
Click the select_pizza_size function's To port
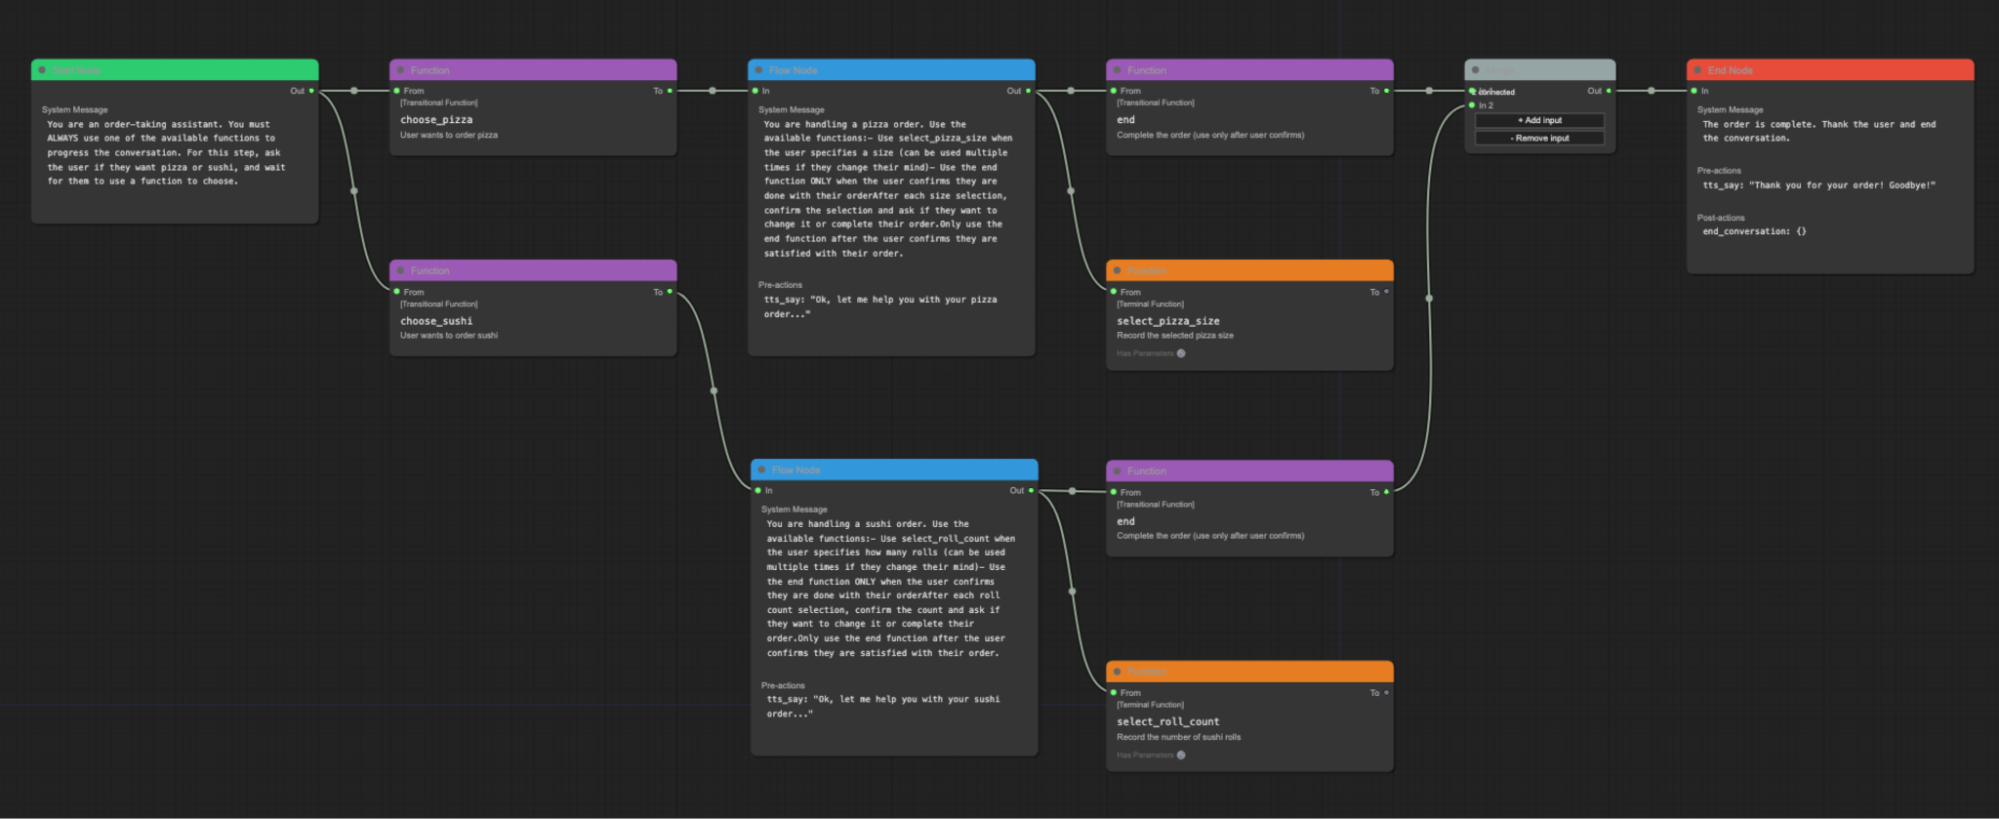[1386, 292]
